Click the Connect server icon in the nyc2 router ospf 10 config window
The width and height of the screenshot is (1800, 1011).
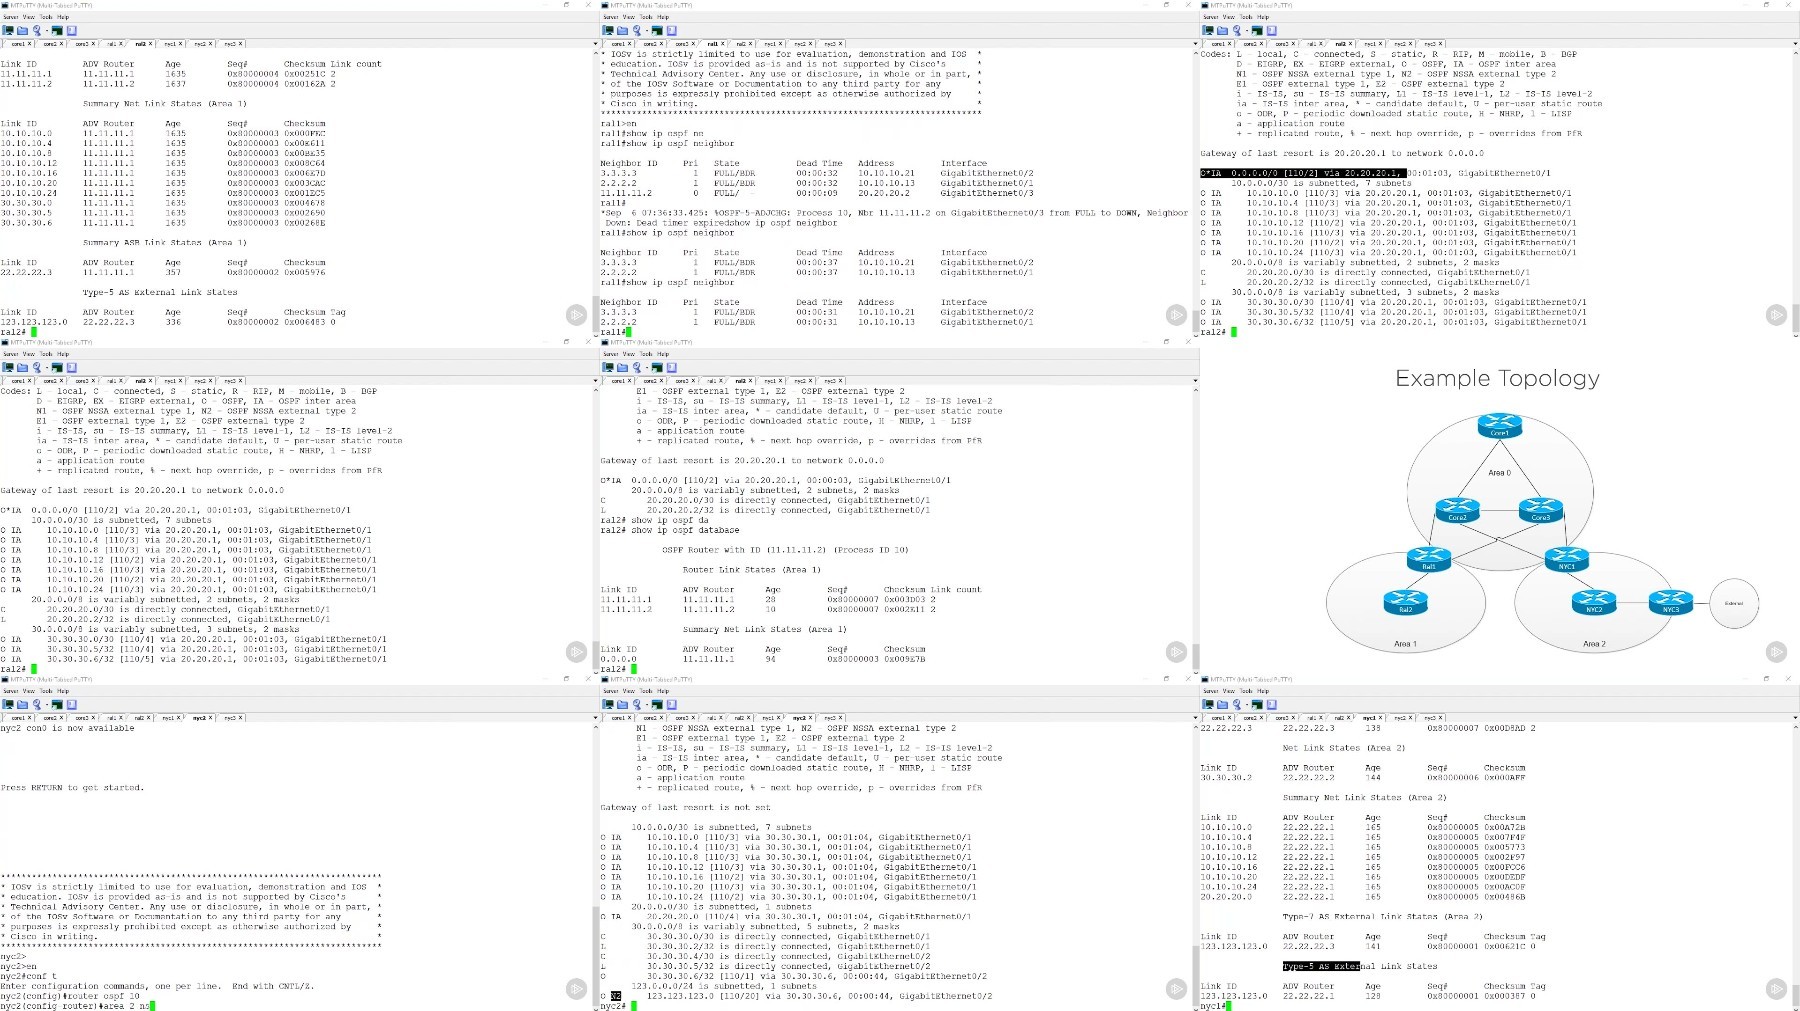(x=8, y=704)
